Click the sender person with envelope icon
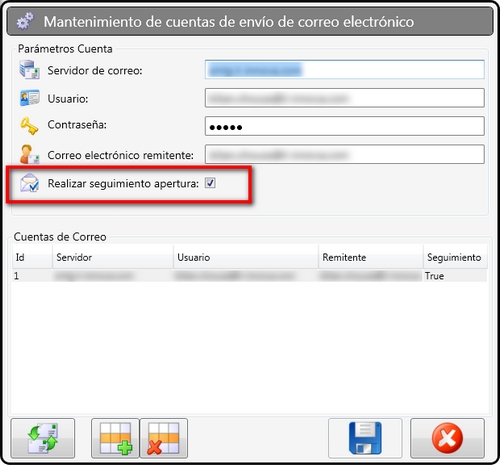This screenshot has width=500, height=465. point(29,154)
